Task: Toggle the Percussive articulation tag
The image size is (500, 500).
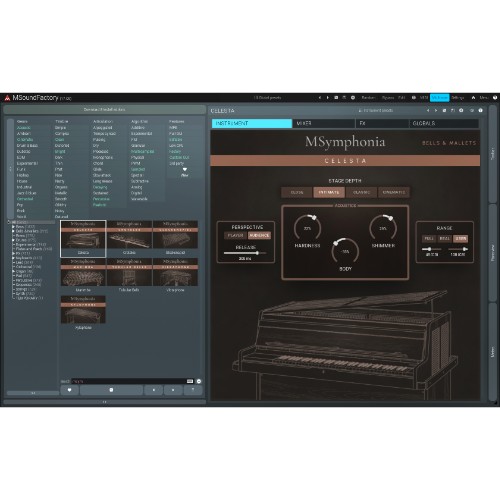Action: pyautogui.click(x=101, y=199)
